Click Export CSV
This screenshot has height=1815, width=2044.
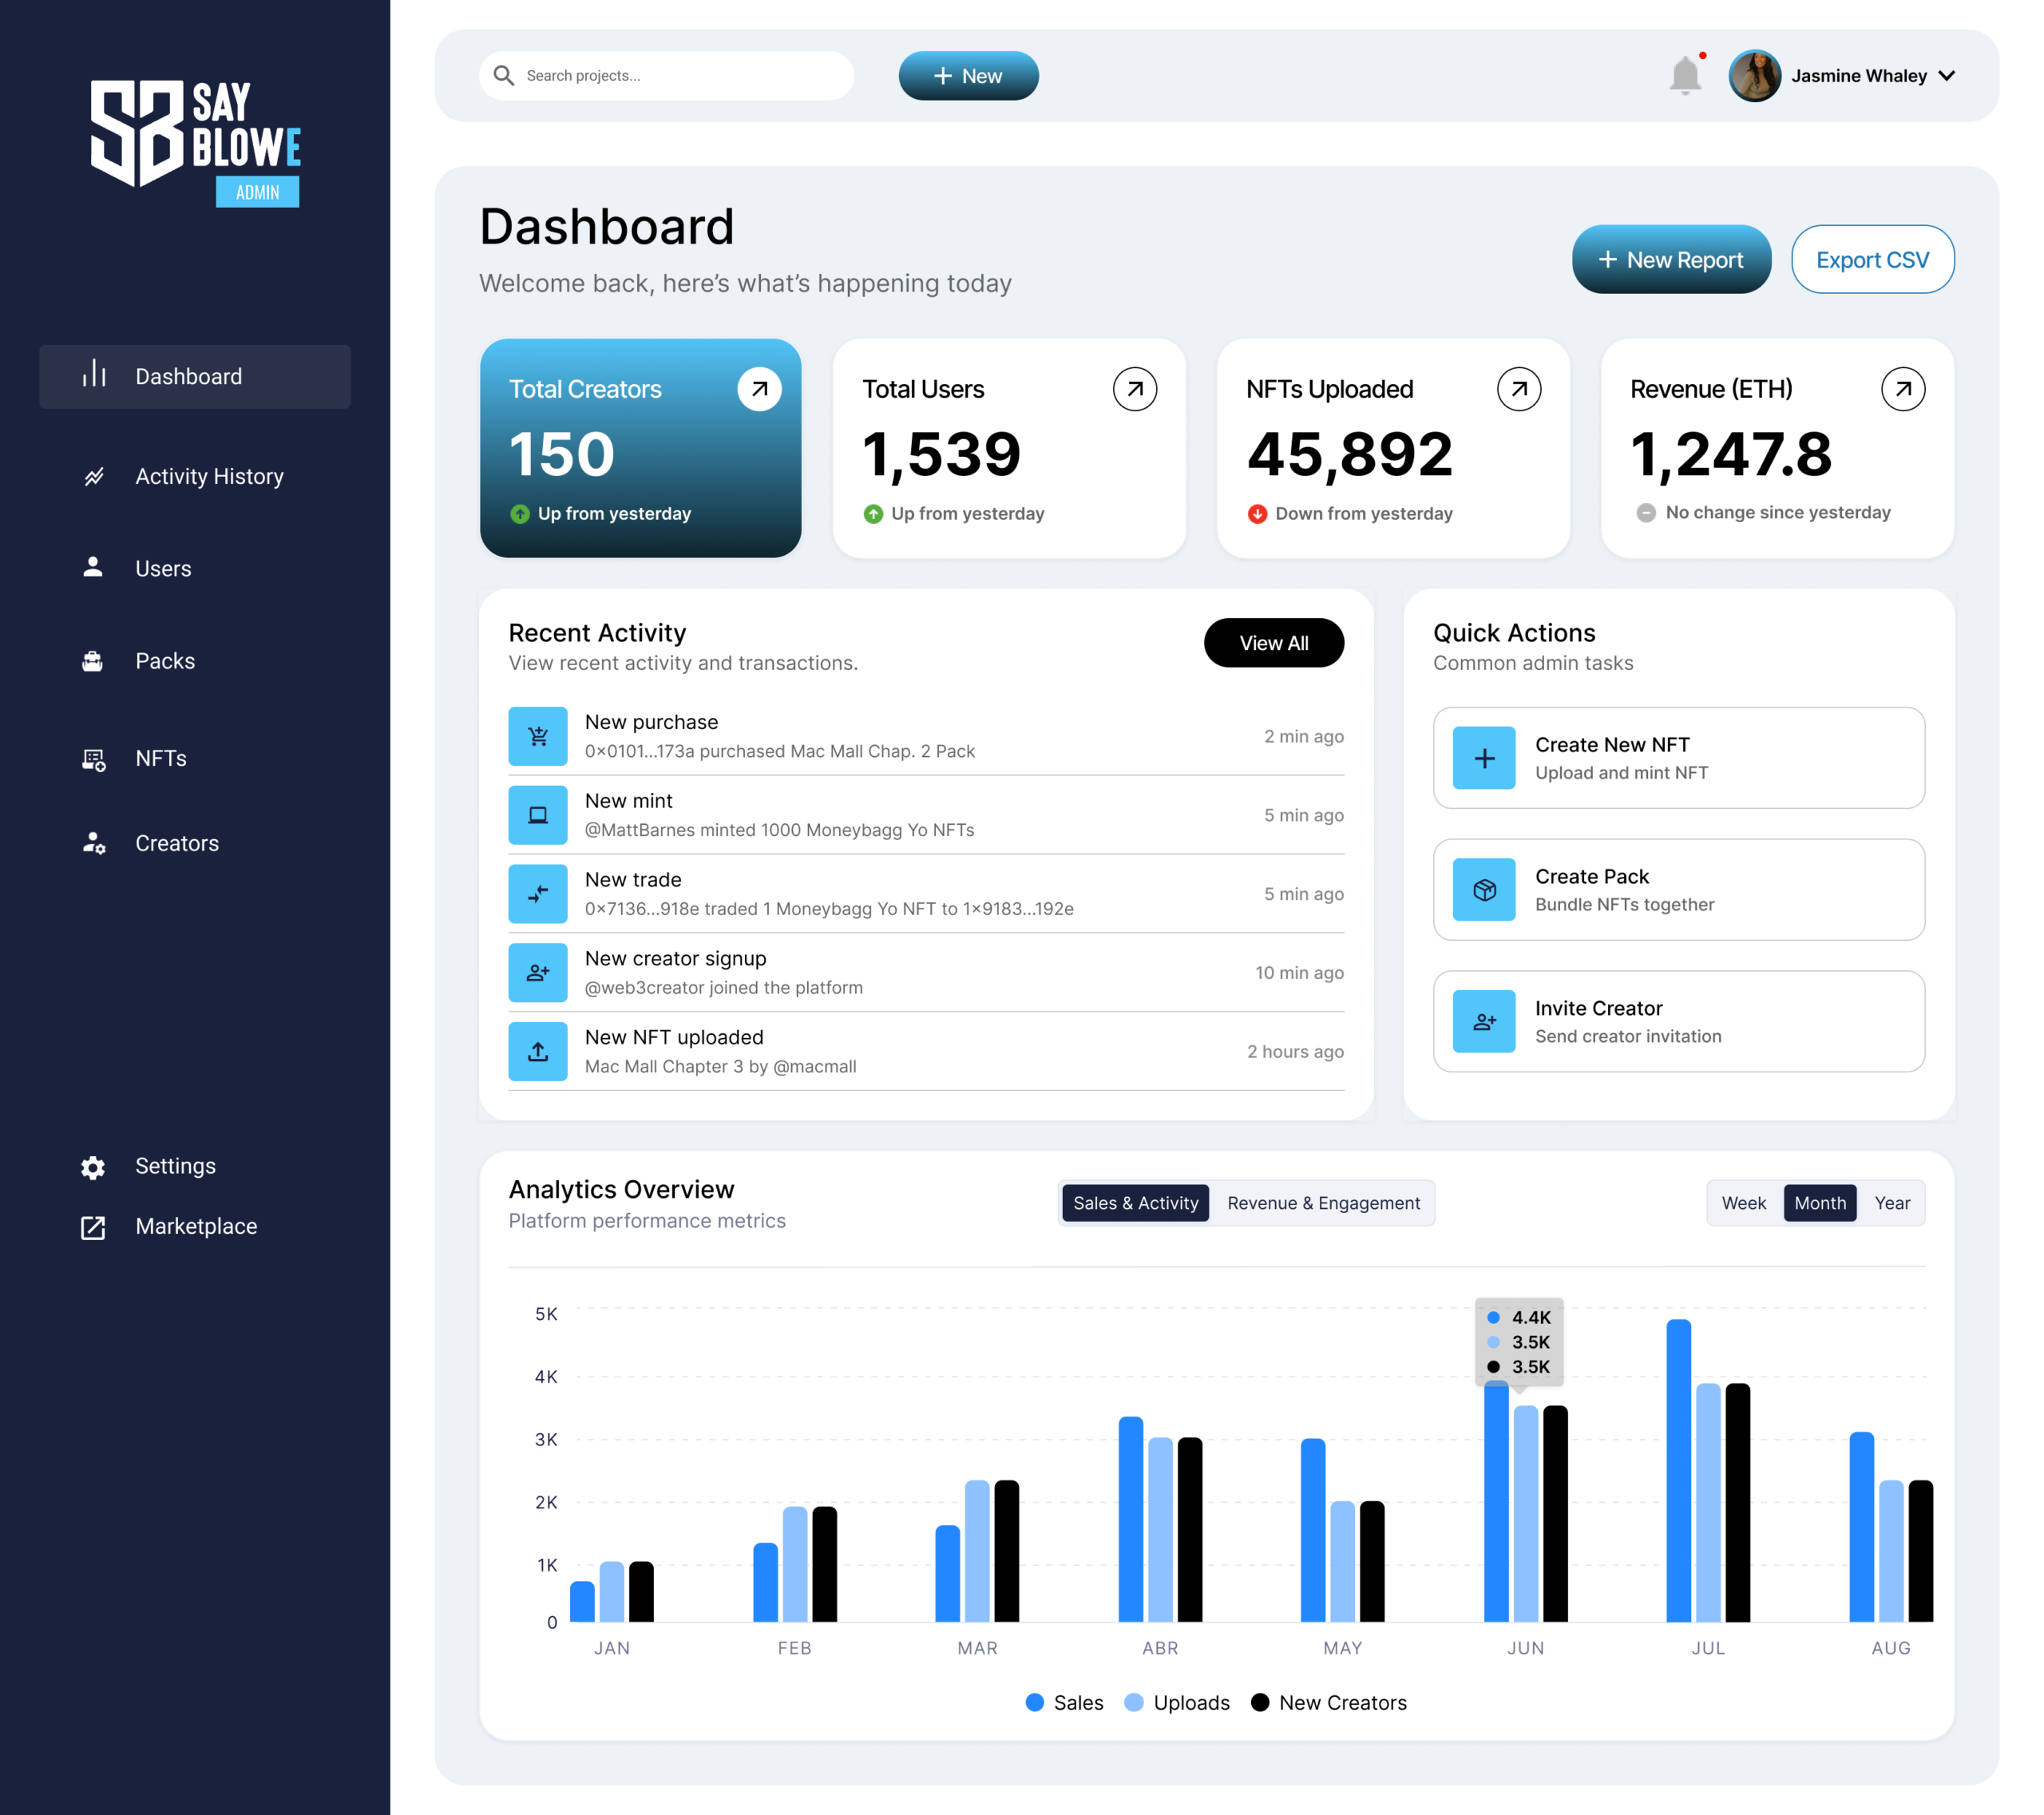[x=1872, y=259]
